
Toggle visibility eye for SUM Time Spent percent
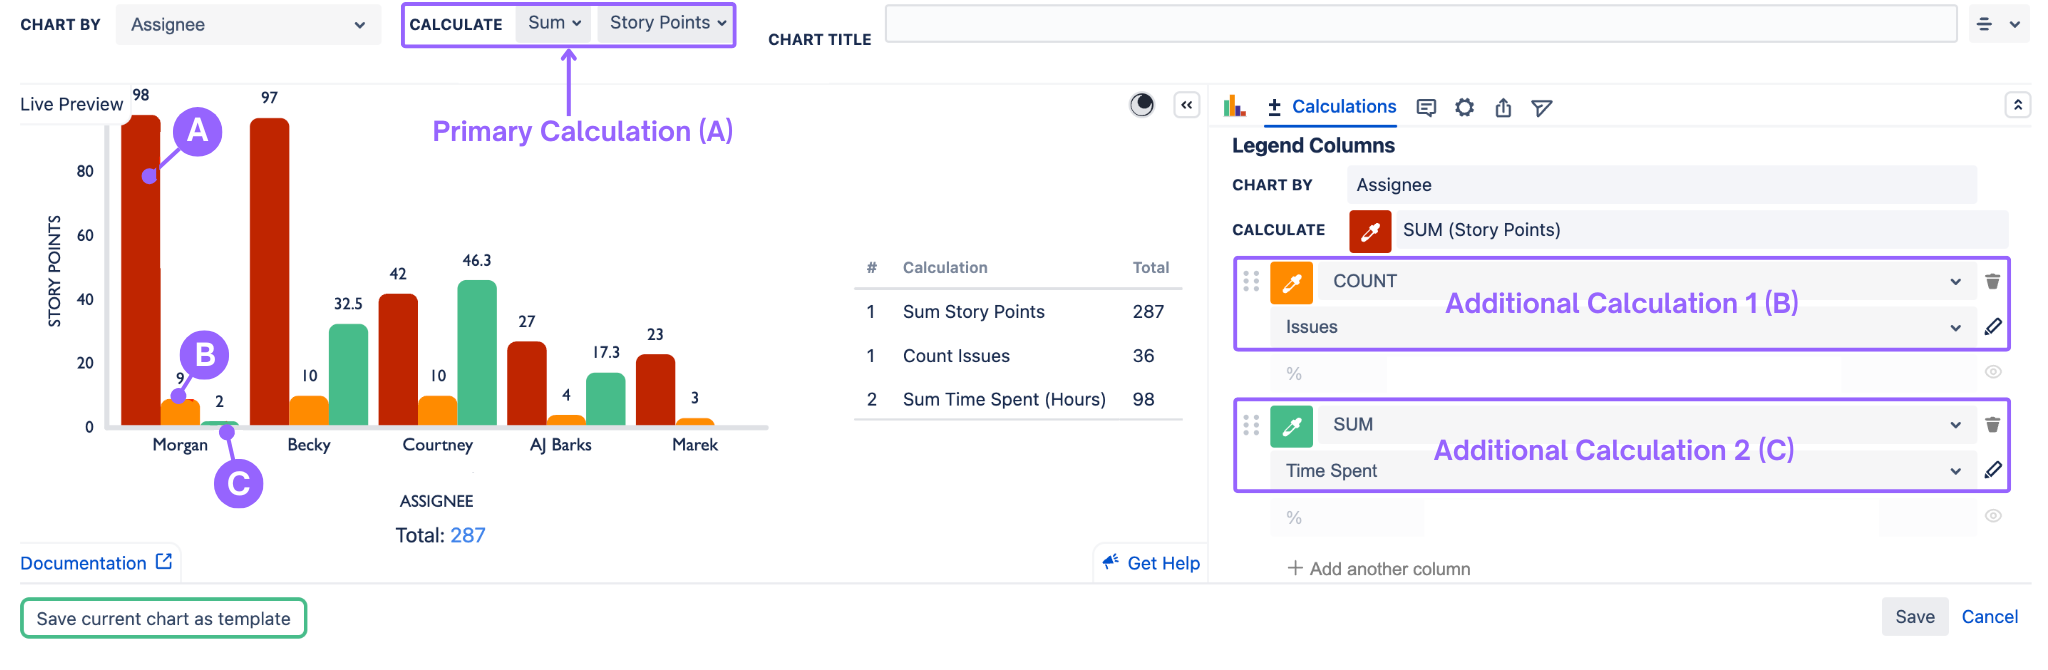pyautogui.click(x=1992, y=516)
